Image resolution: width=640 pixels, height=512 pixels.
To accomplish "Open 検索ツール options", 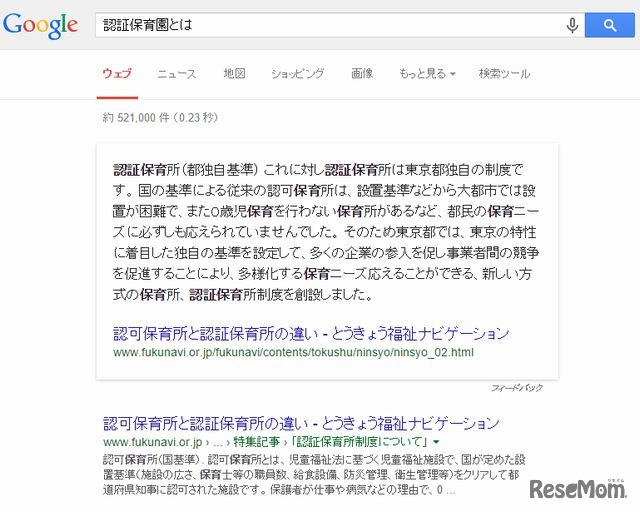I will pos(504,73).
